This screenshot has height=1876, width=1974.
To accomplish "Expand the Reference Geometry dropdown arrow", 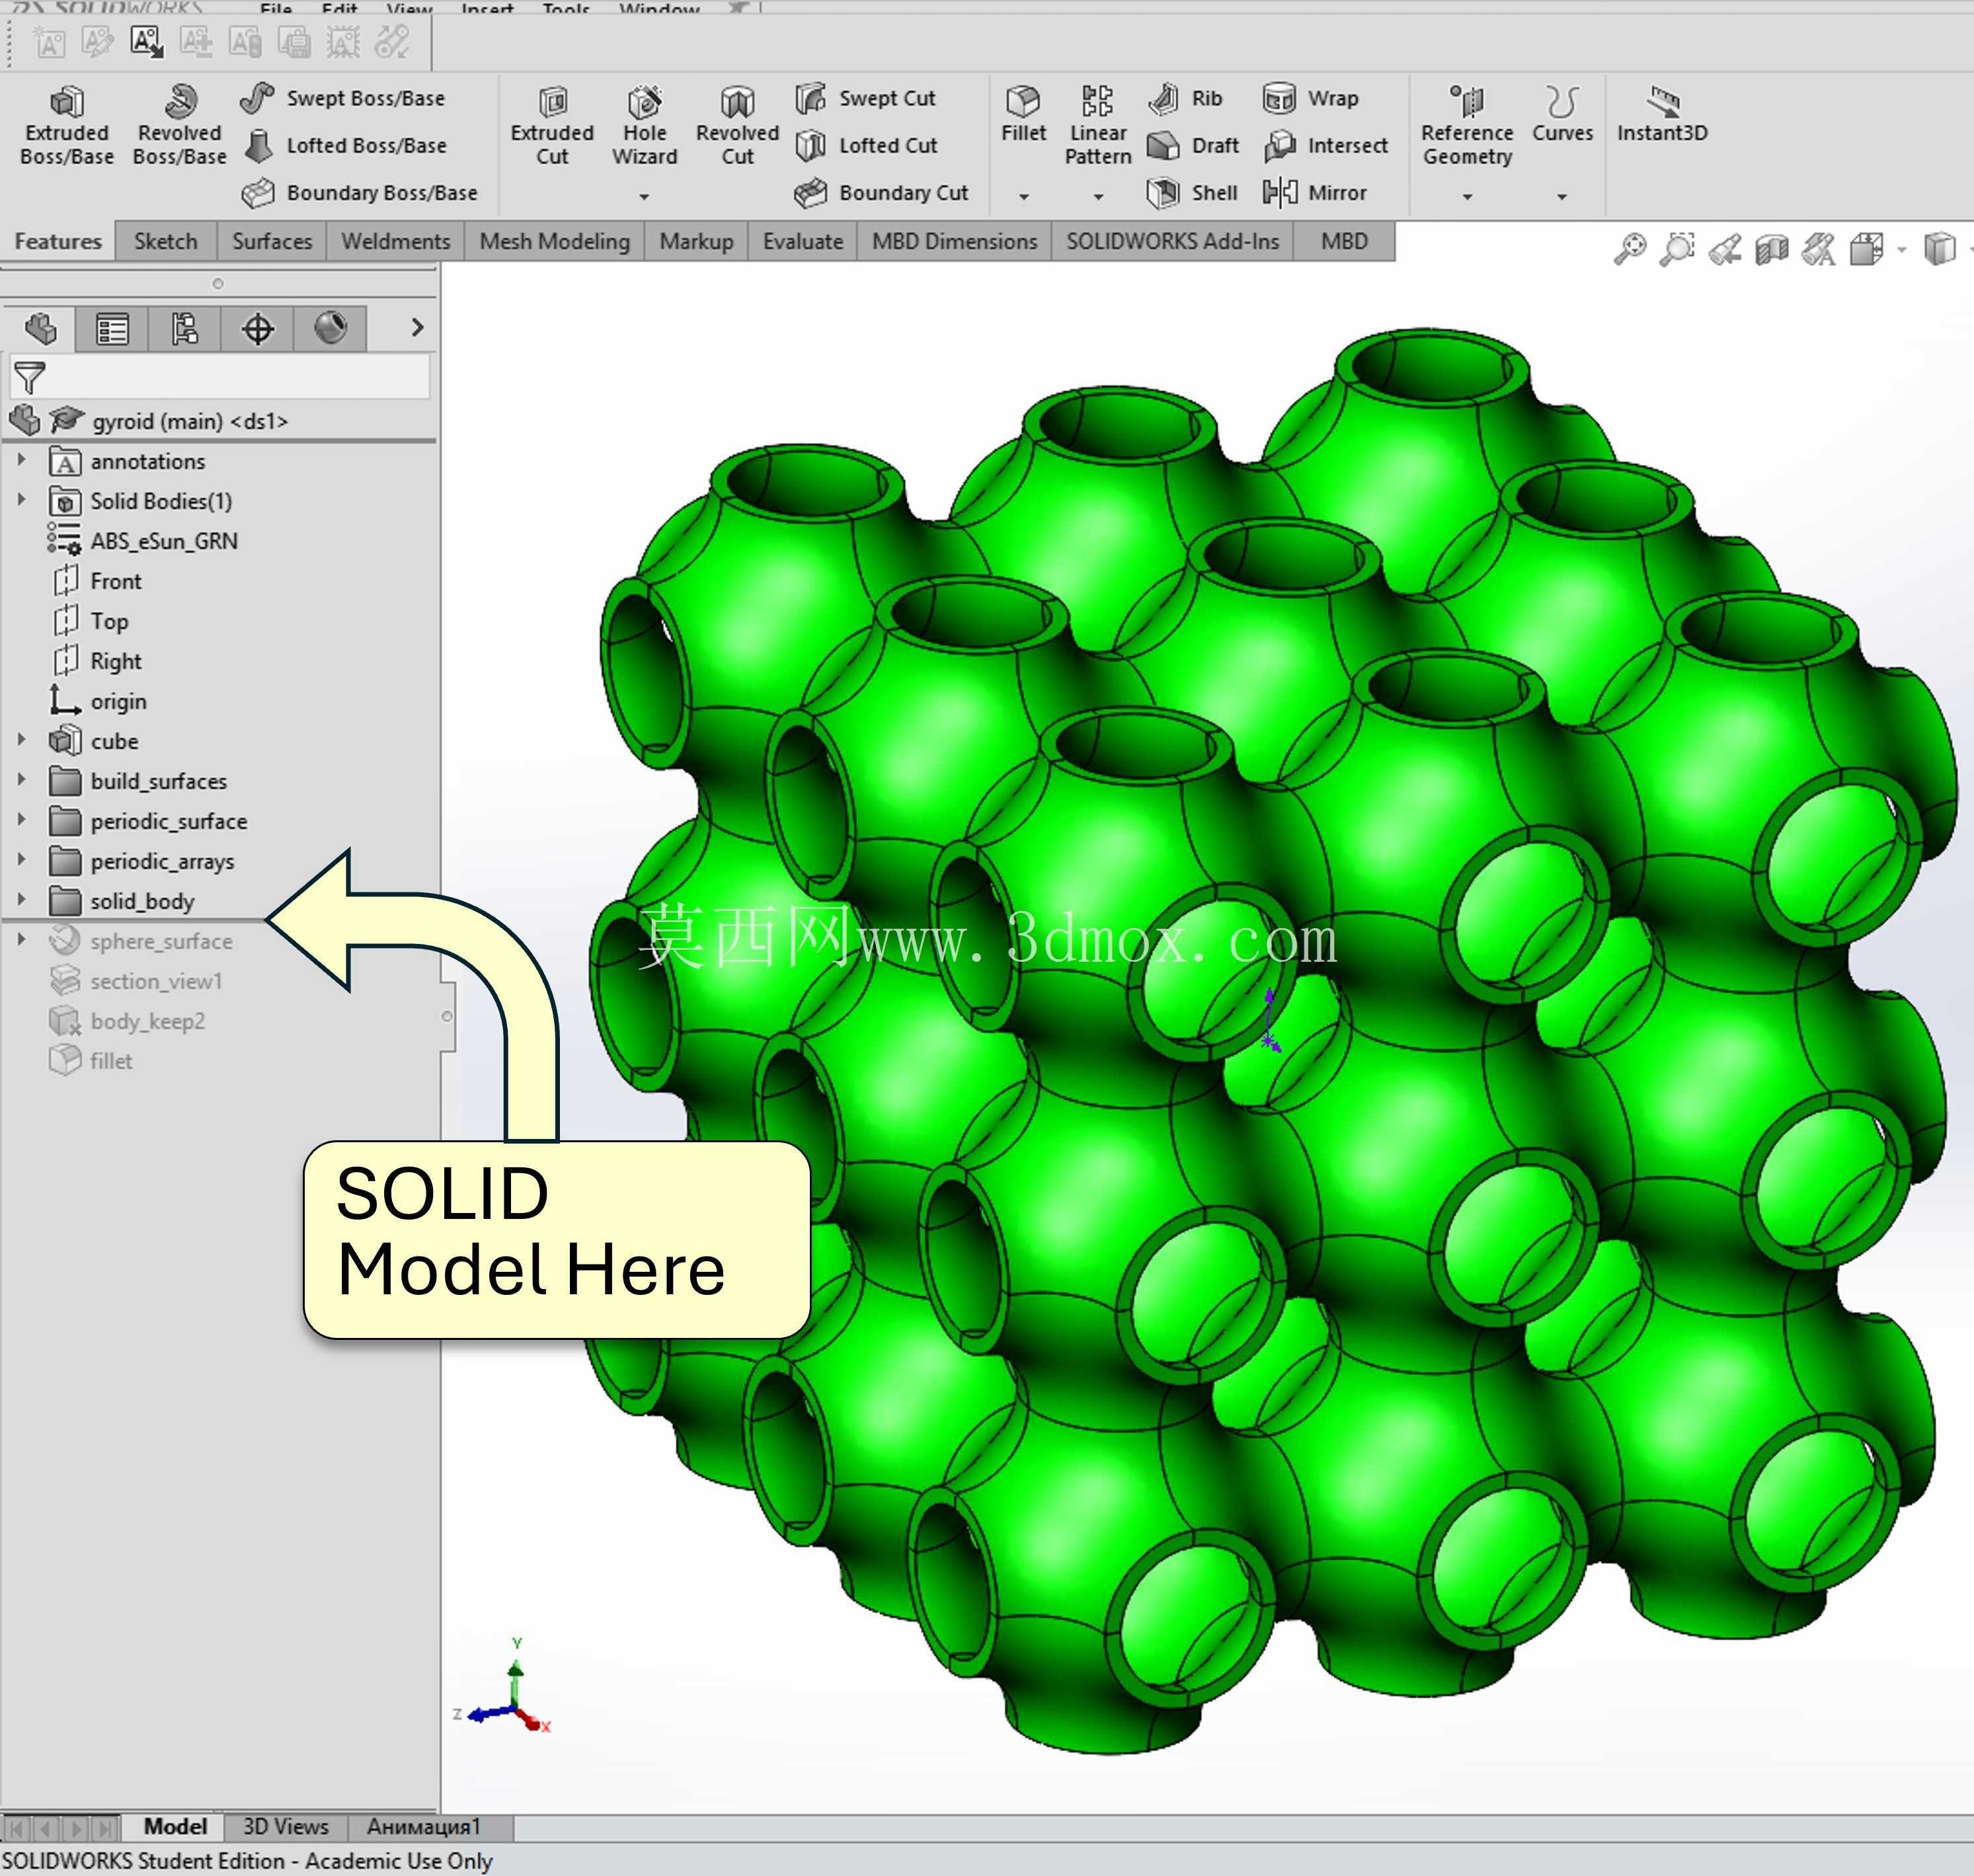I will [x=1467, y=196].
